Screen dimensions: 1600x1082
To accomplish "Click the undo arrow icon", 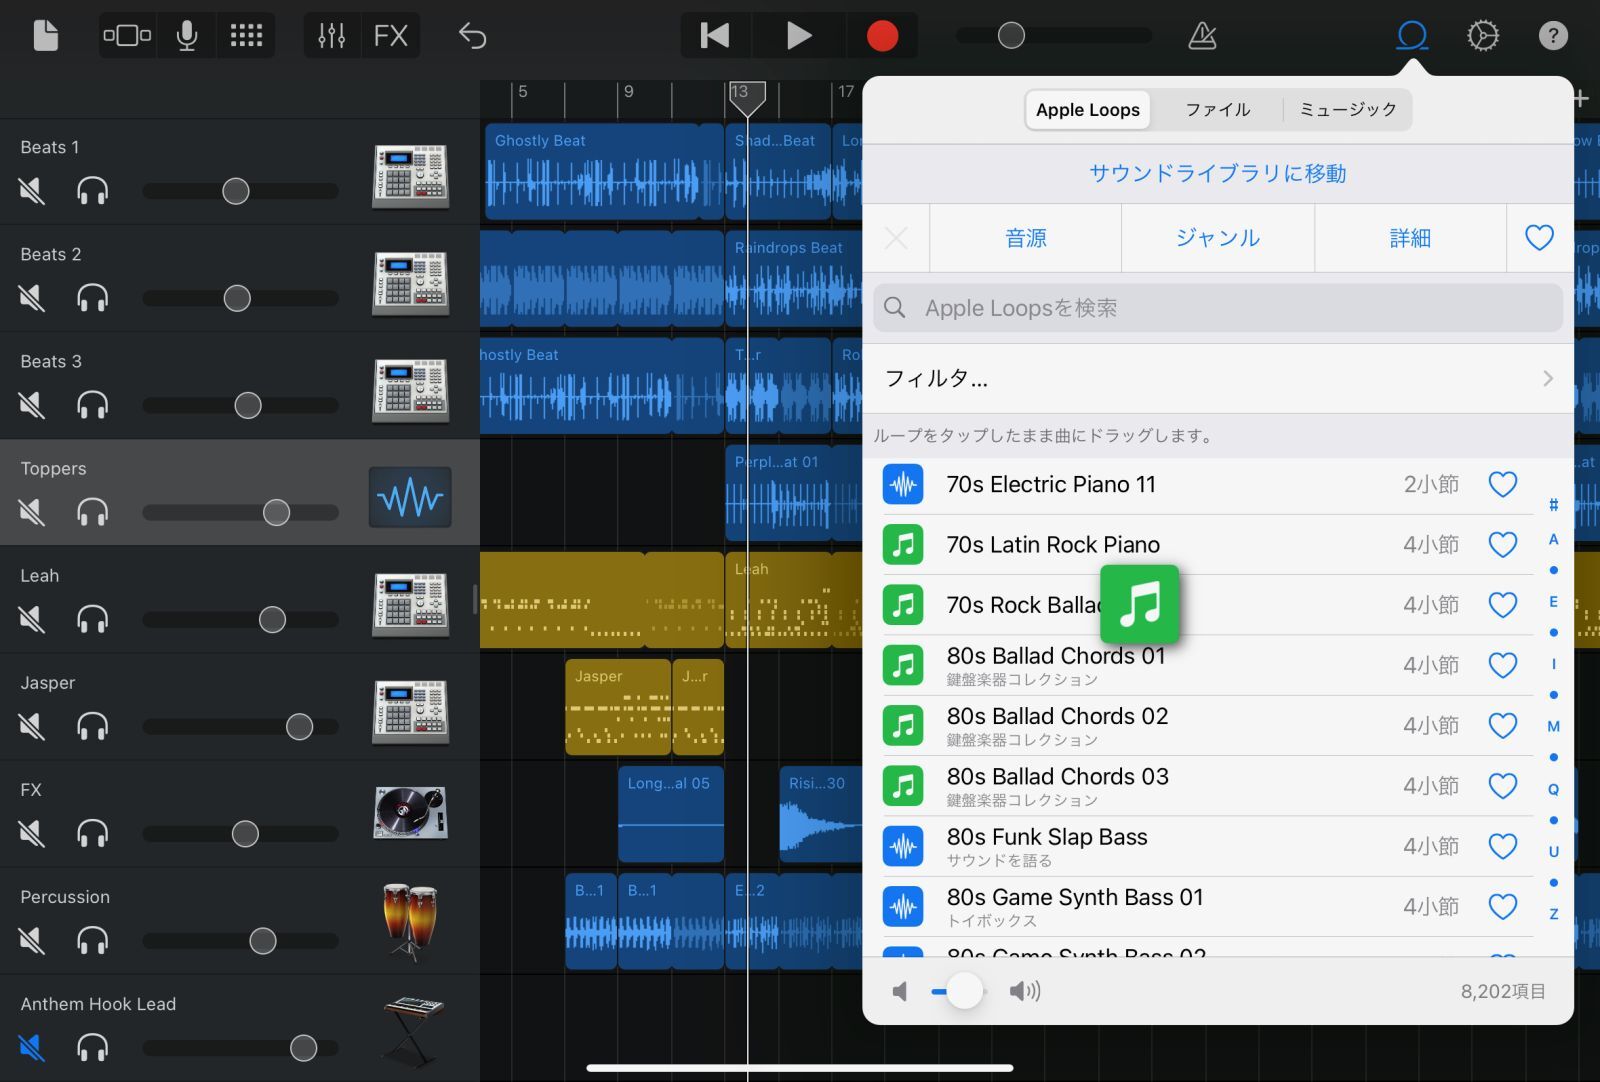I will tap(472, 36).
